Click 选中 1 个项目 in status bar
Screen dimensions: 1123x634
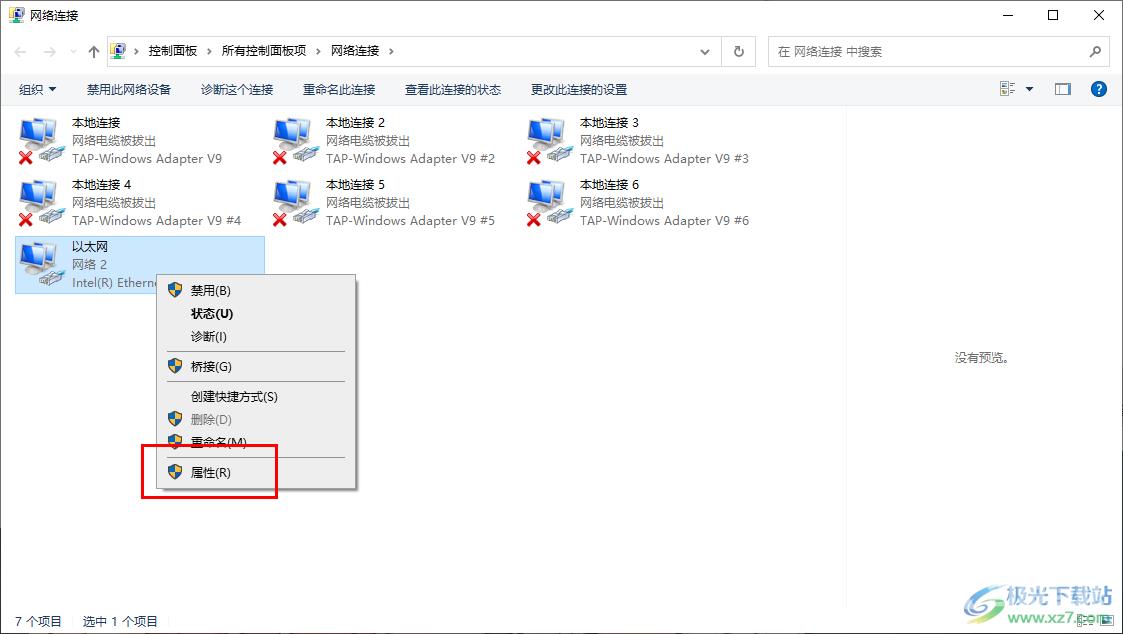click(x=120, y=621)
